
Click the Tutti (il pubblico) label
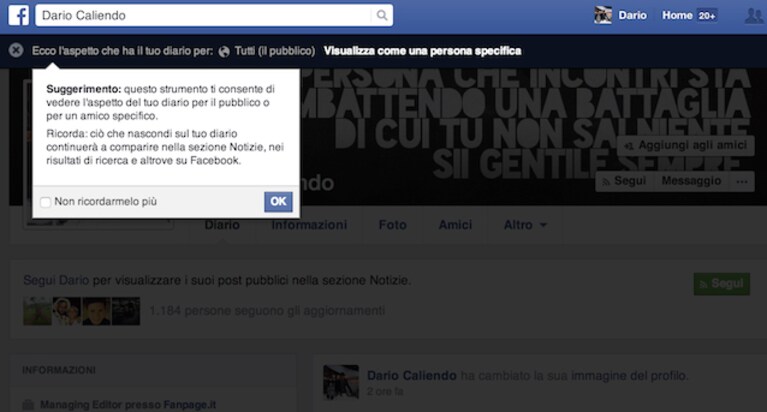[x=274, y=51]
